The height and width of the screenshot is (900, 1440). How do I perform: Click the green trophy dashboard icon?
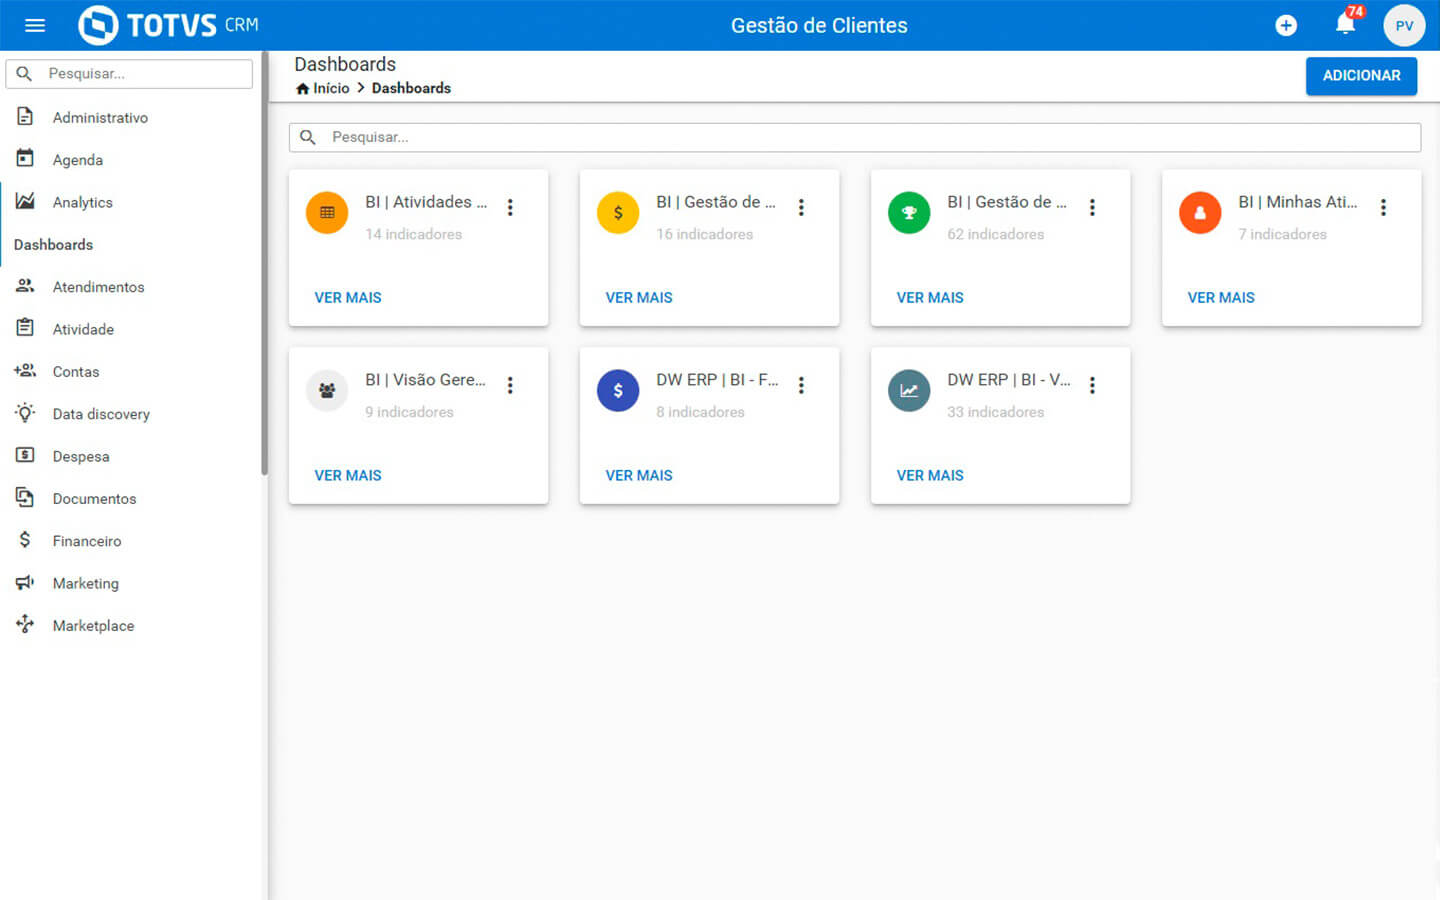click(909, 212)
